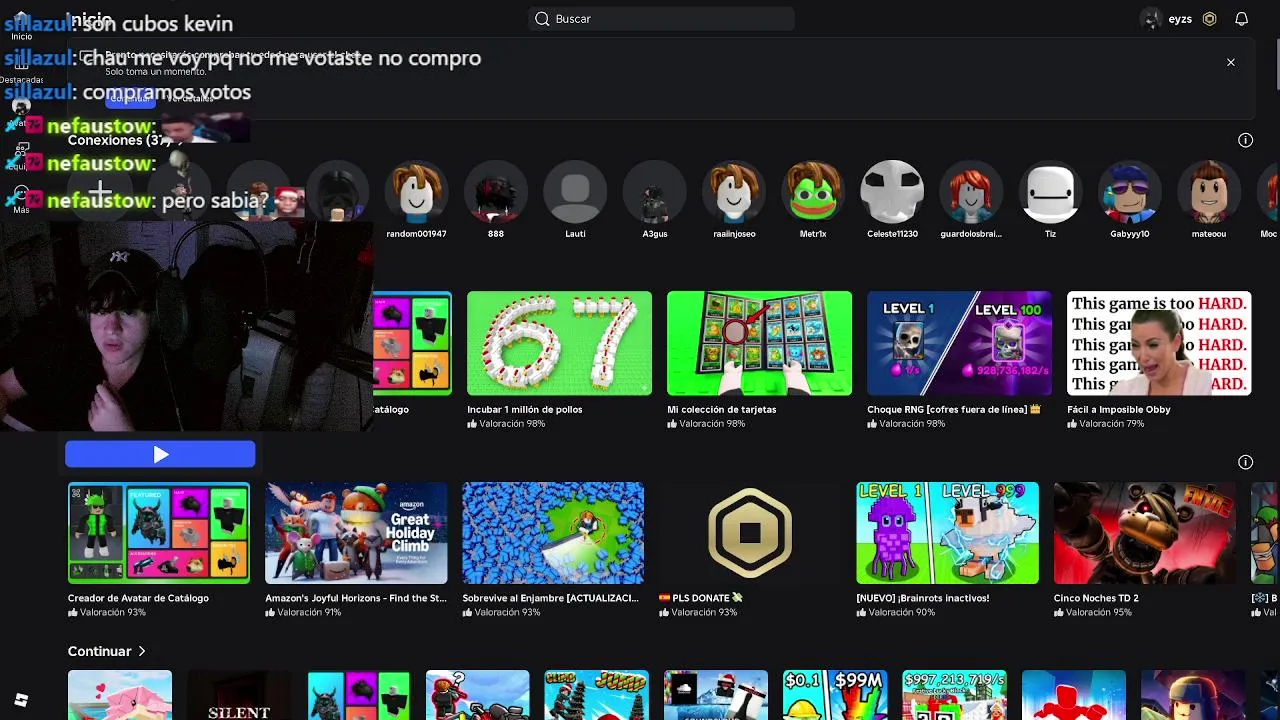
Task: Click the eyzs profile avatar icon
Action: (1151, 19)
